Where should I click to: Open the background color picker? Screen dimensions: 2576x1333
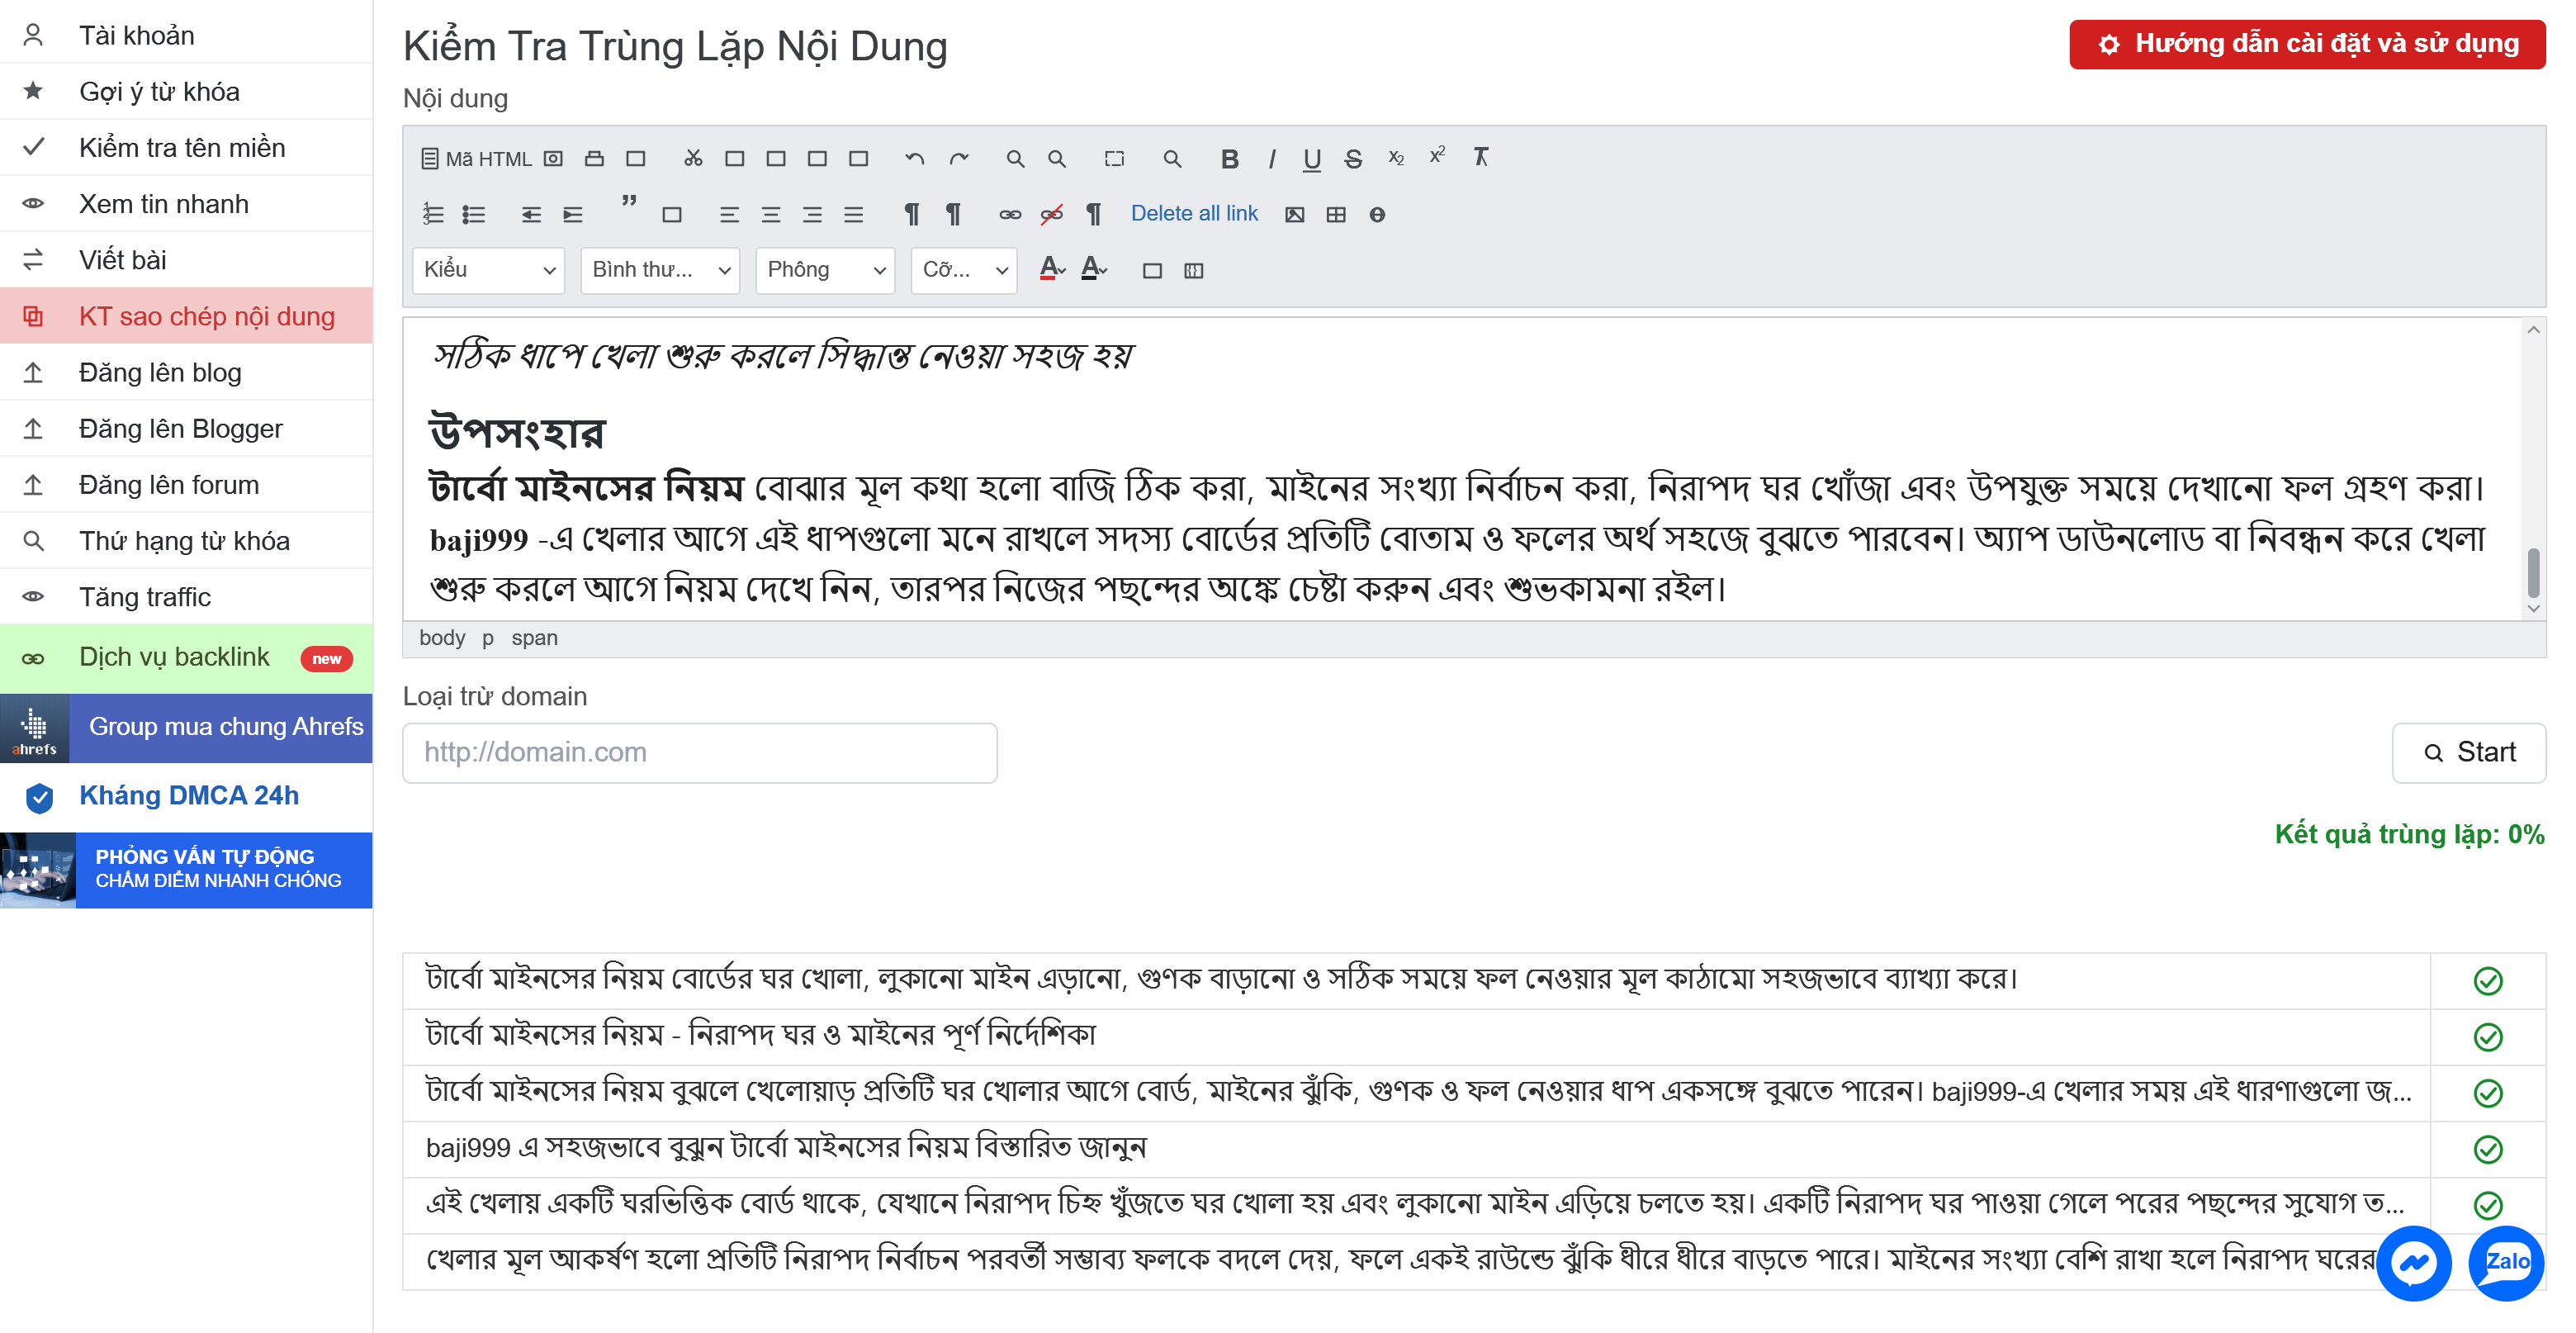(x=1094, y=269)
